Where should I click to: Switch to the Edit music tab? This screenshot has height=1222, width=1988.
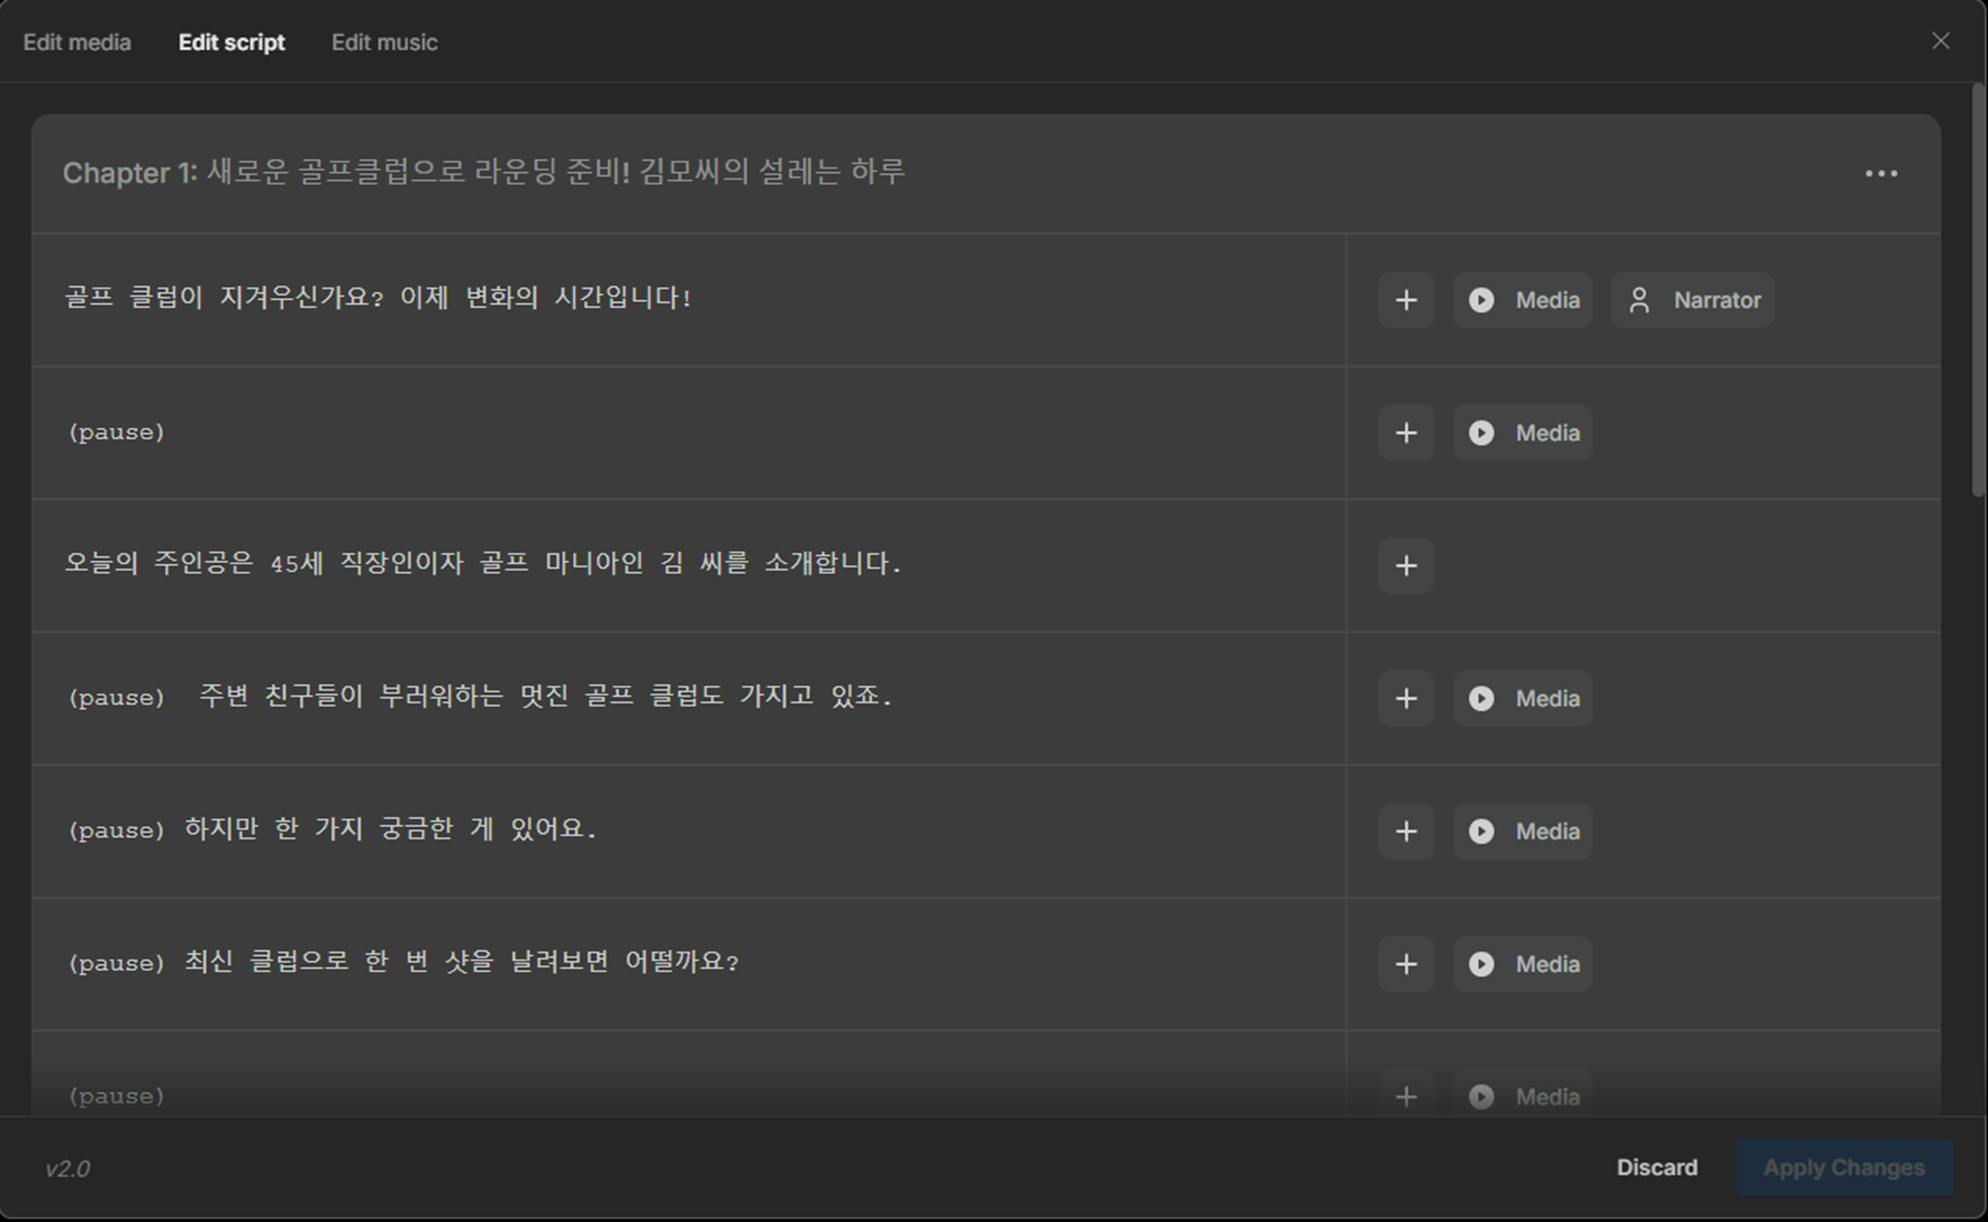(x=384, y=42)
